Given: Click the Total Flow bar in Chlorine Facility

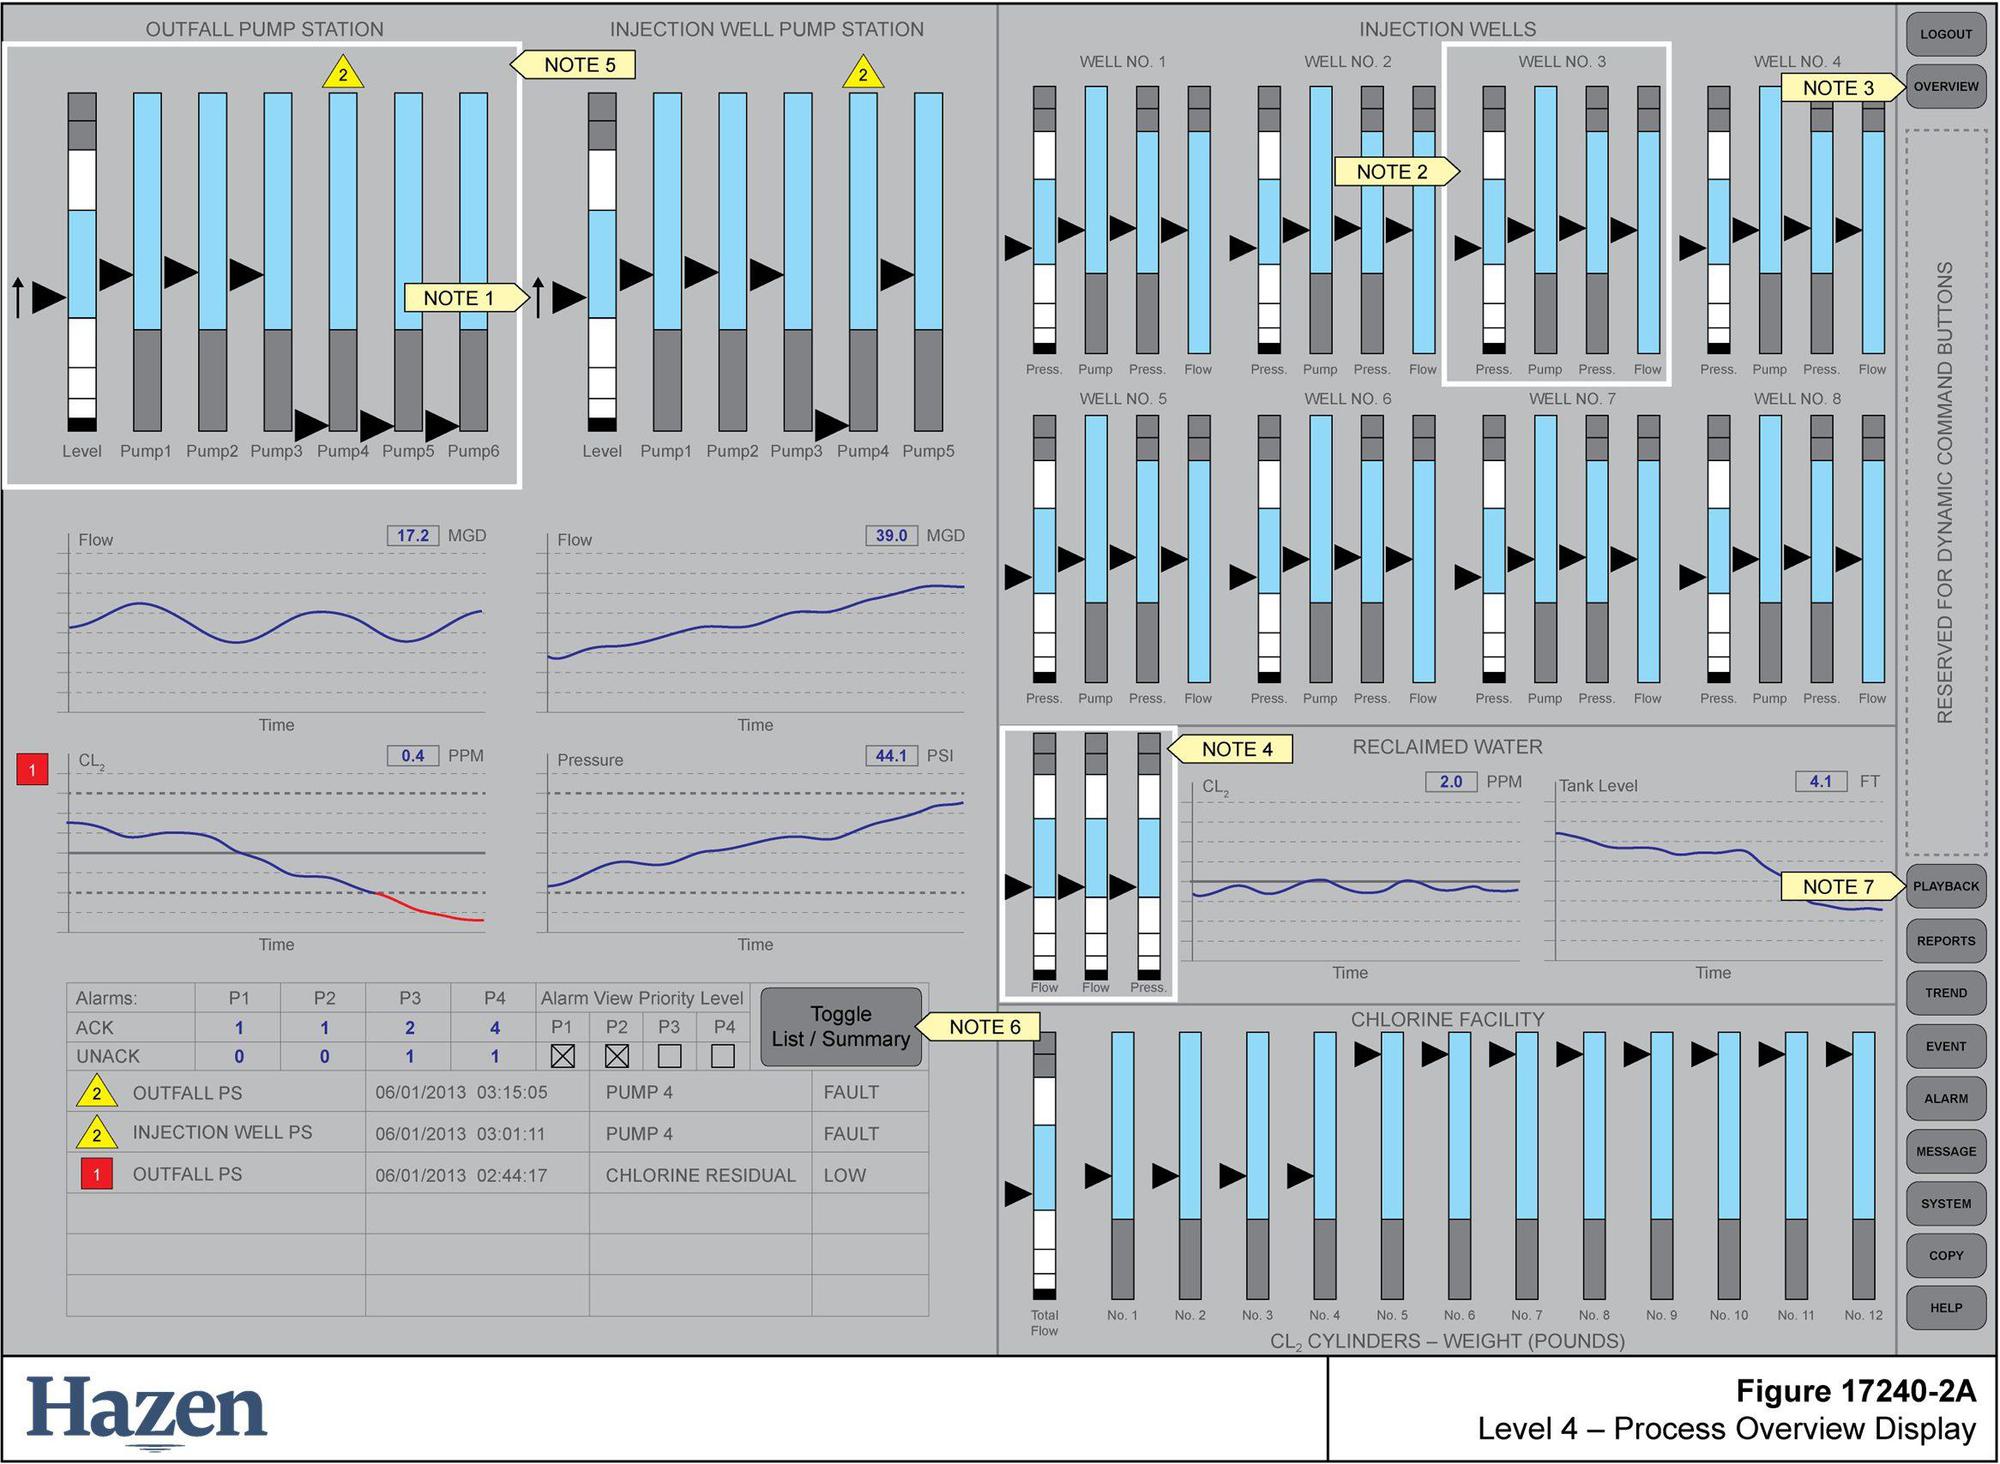Looking at the screenshot, I should pyautogui.click(x=1044, y=1166).
